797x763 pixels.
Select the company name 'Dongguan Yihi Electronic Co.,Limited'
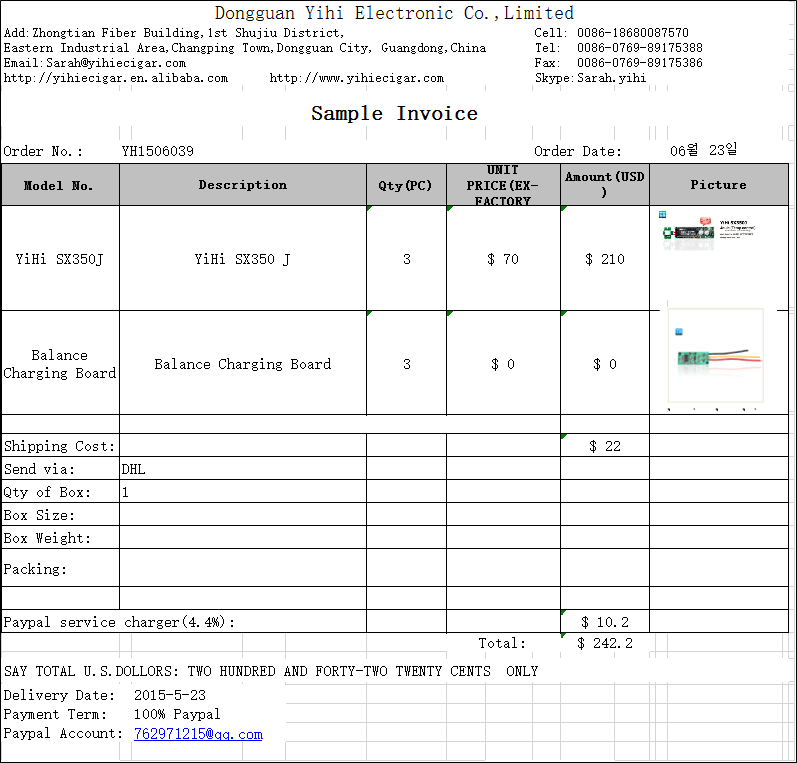pos(394,13)
